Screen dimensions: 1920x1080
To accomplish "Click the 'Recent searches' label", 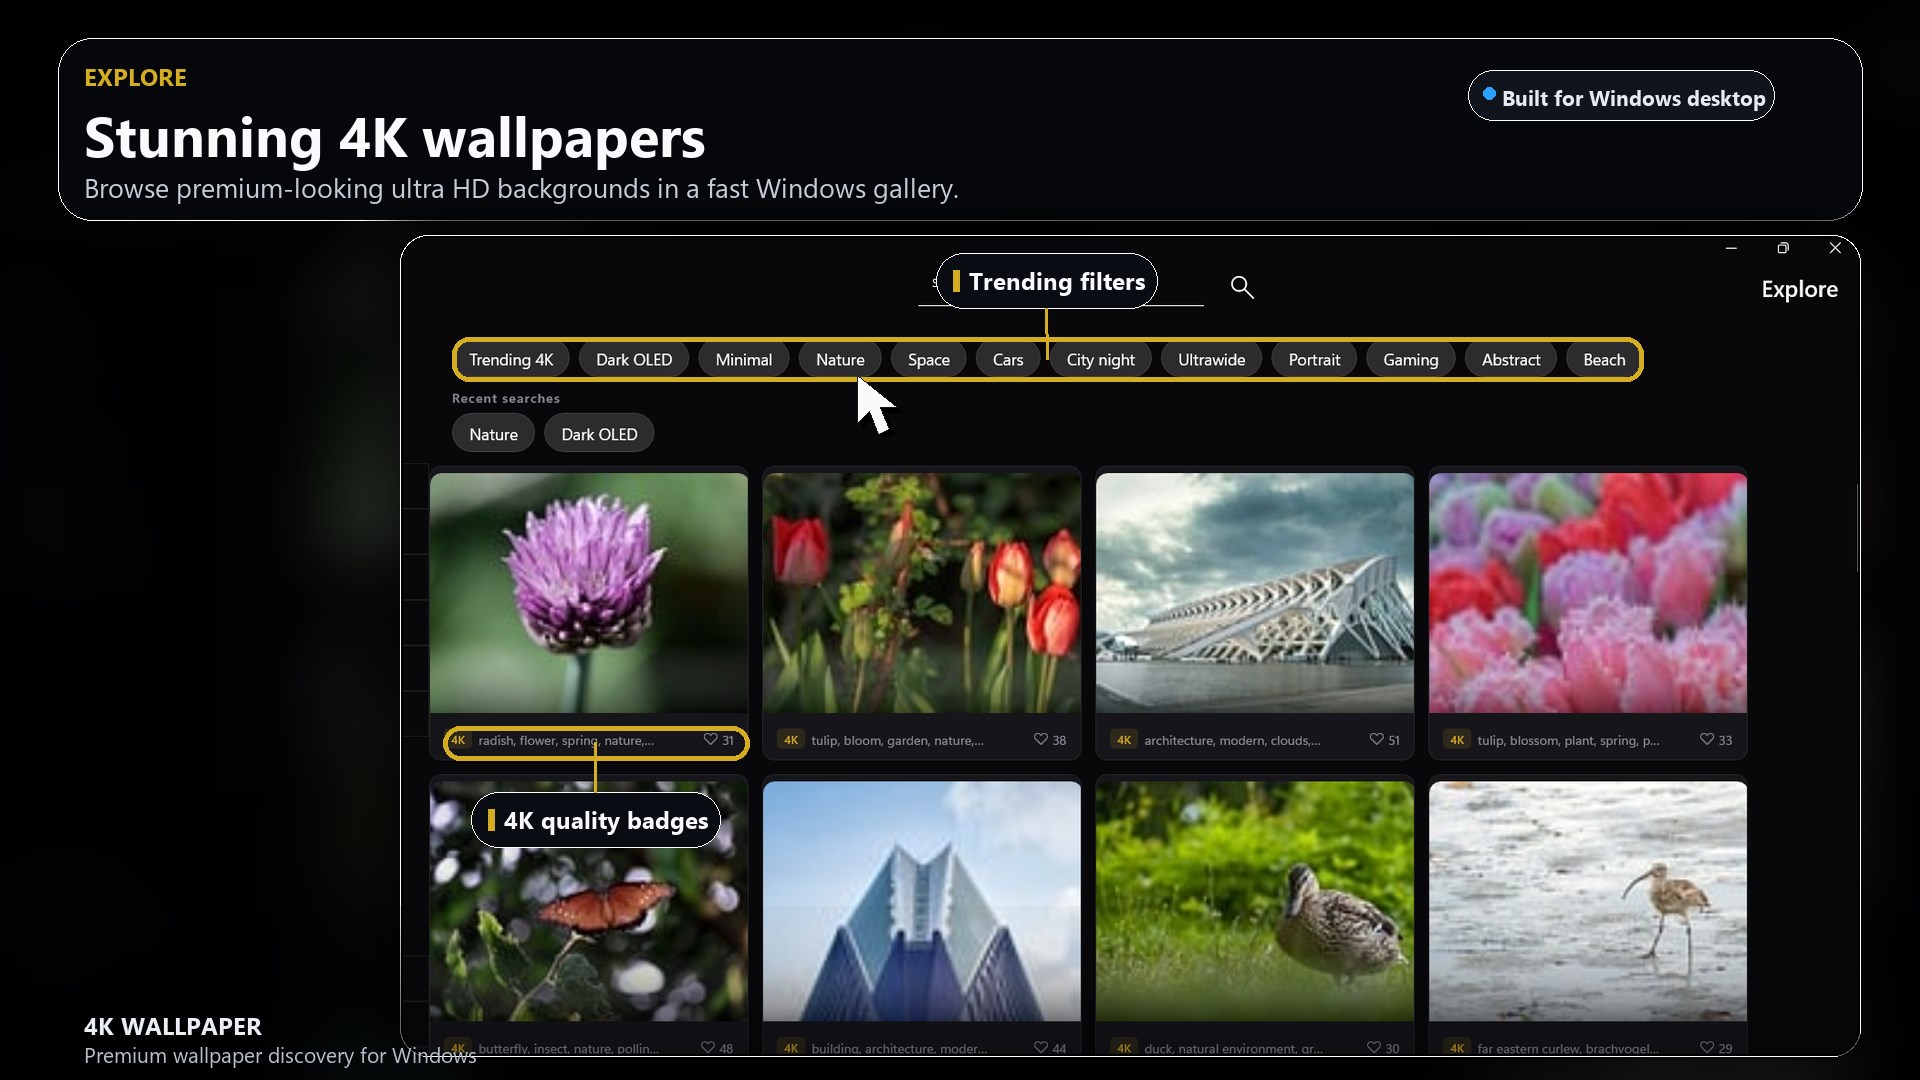I will pos(506,399).
